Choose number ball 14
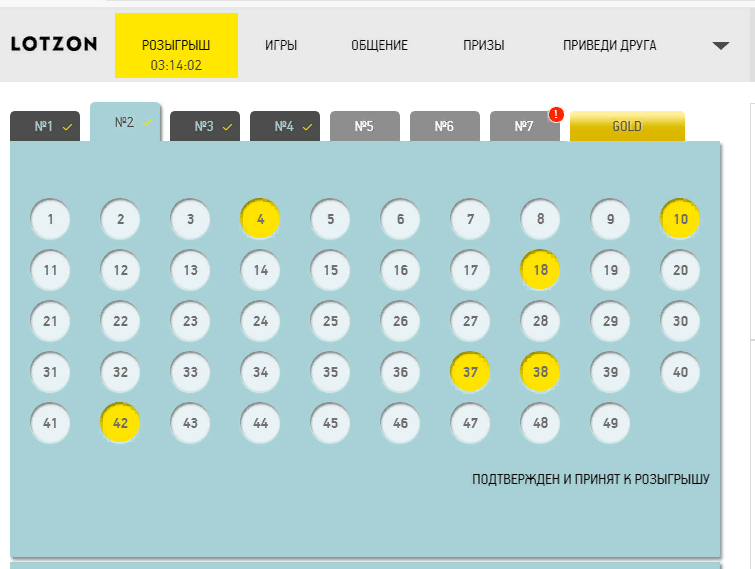Viewport: 755px width, 569px height. 260,270
